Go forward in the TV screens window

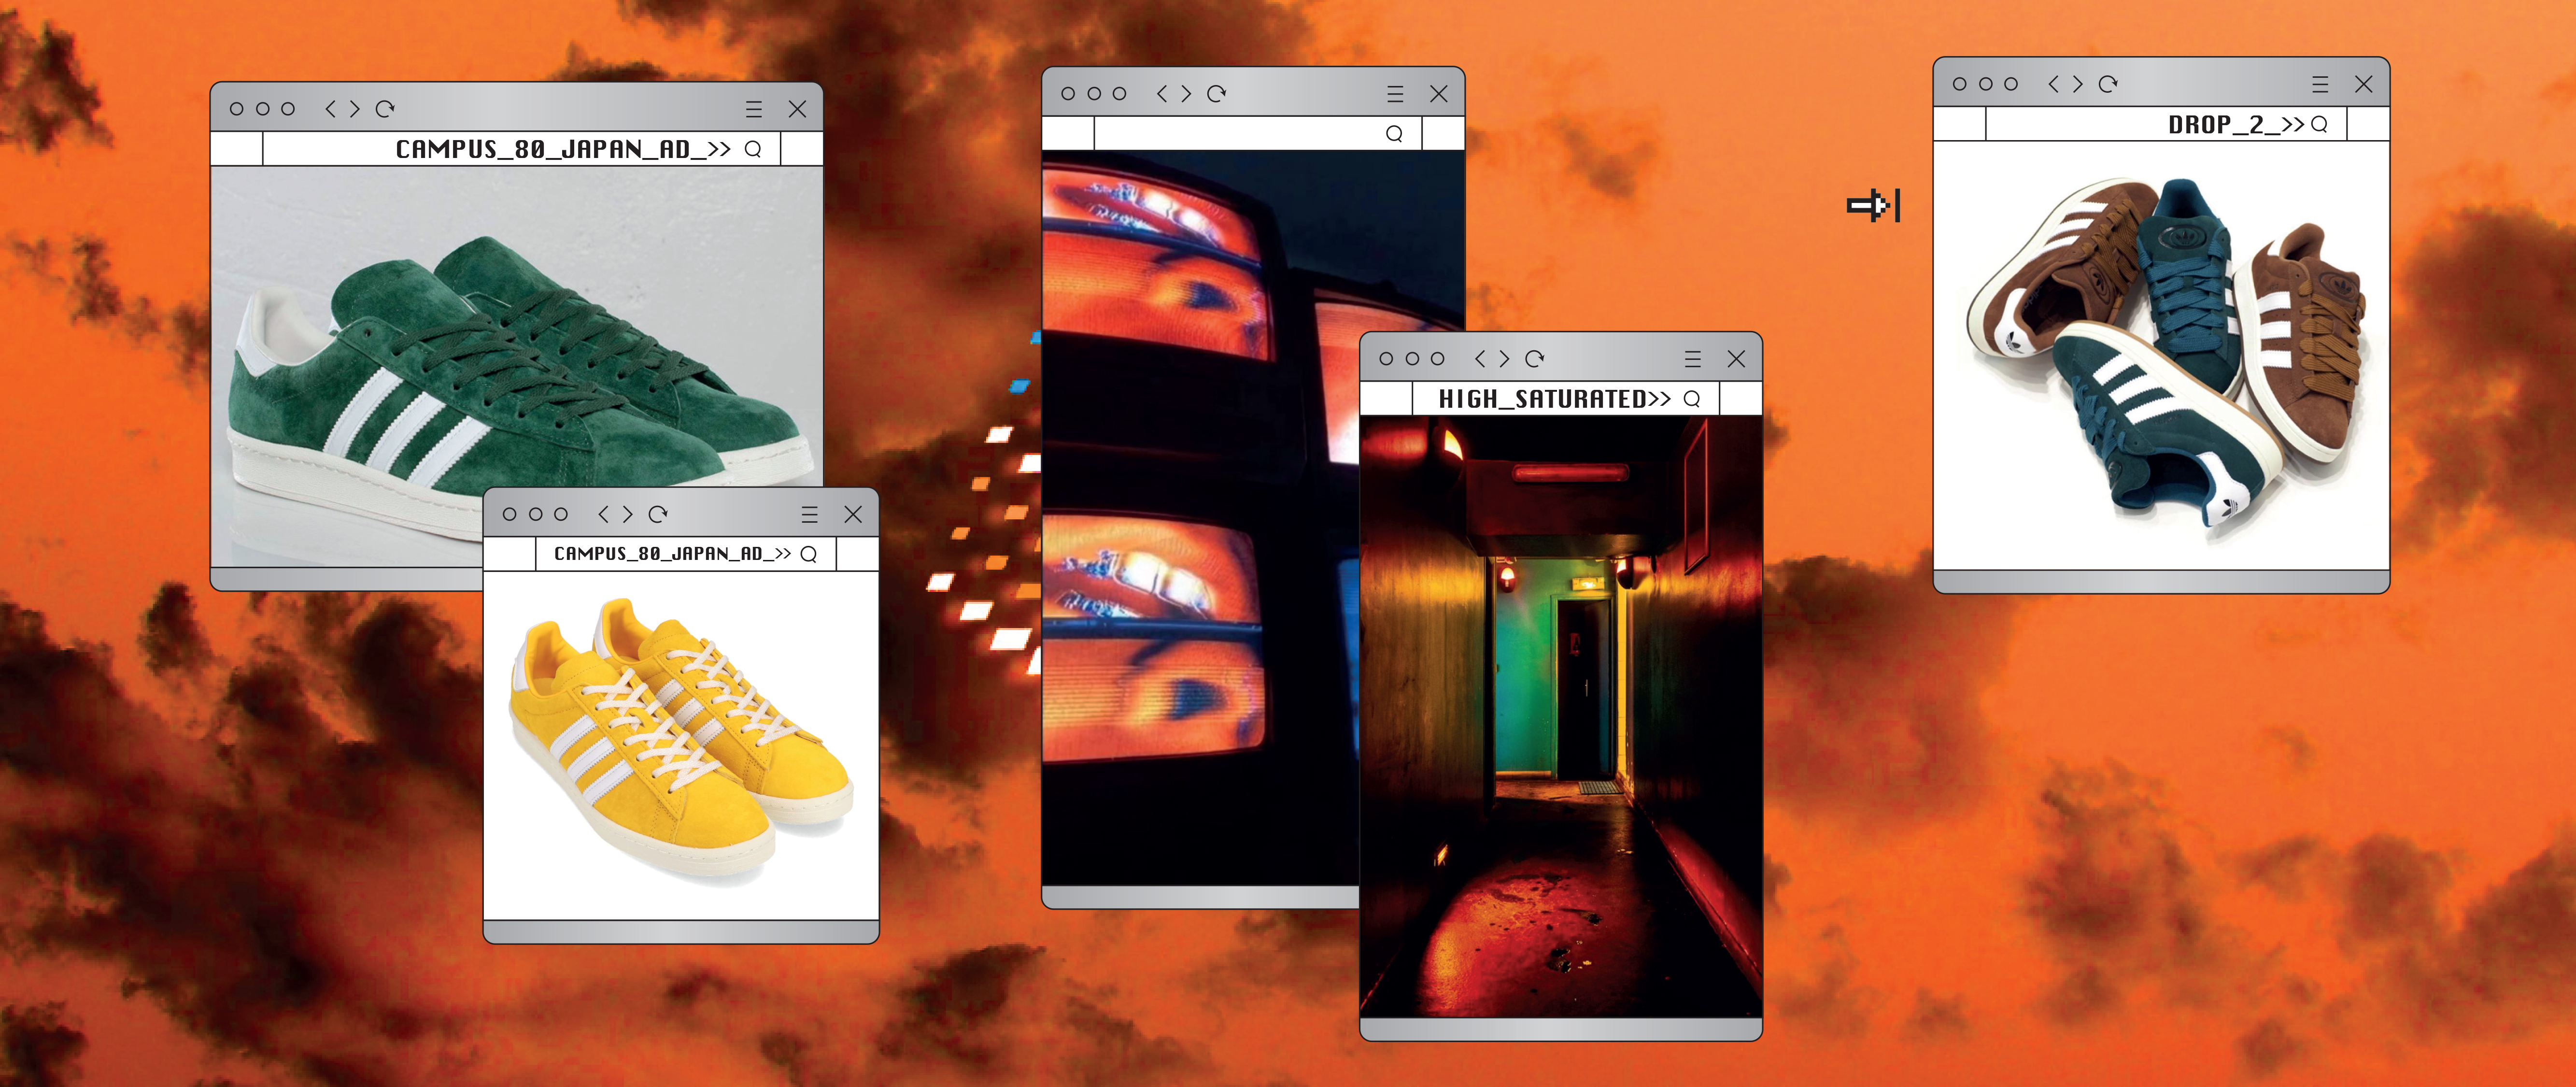pyautogui.click(x=1186, y=94)
